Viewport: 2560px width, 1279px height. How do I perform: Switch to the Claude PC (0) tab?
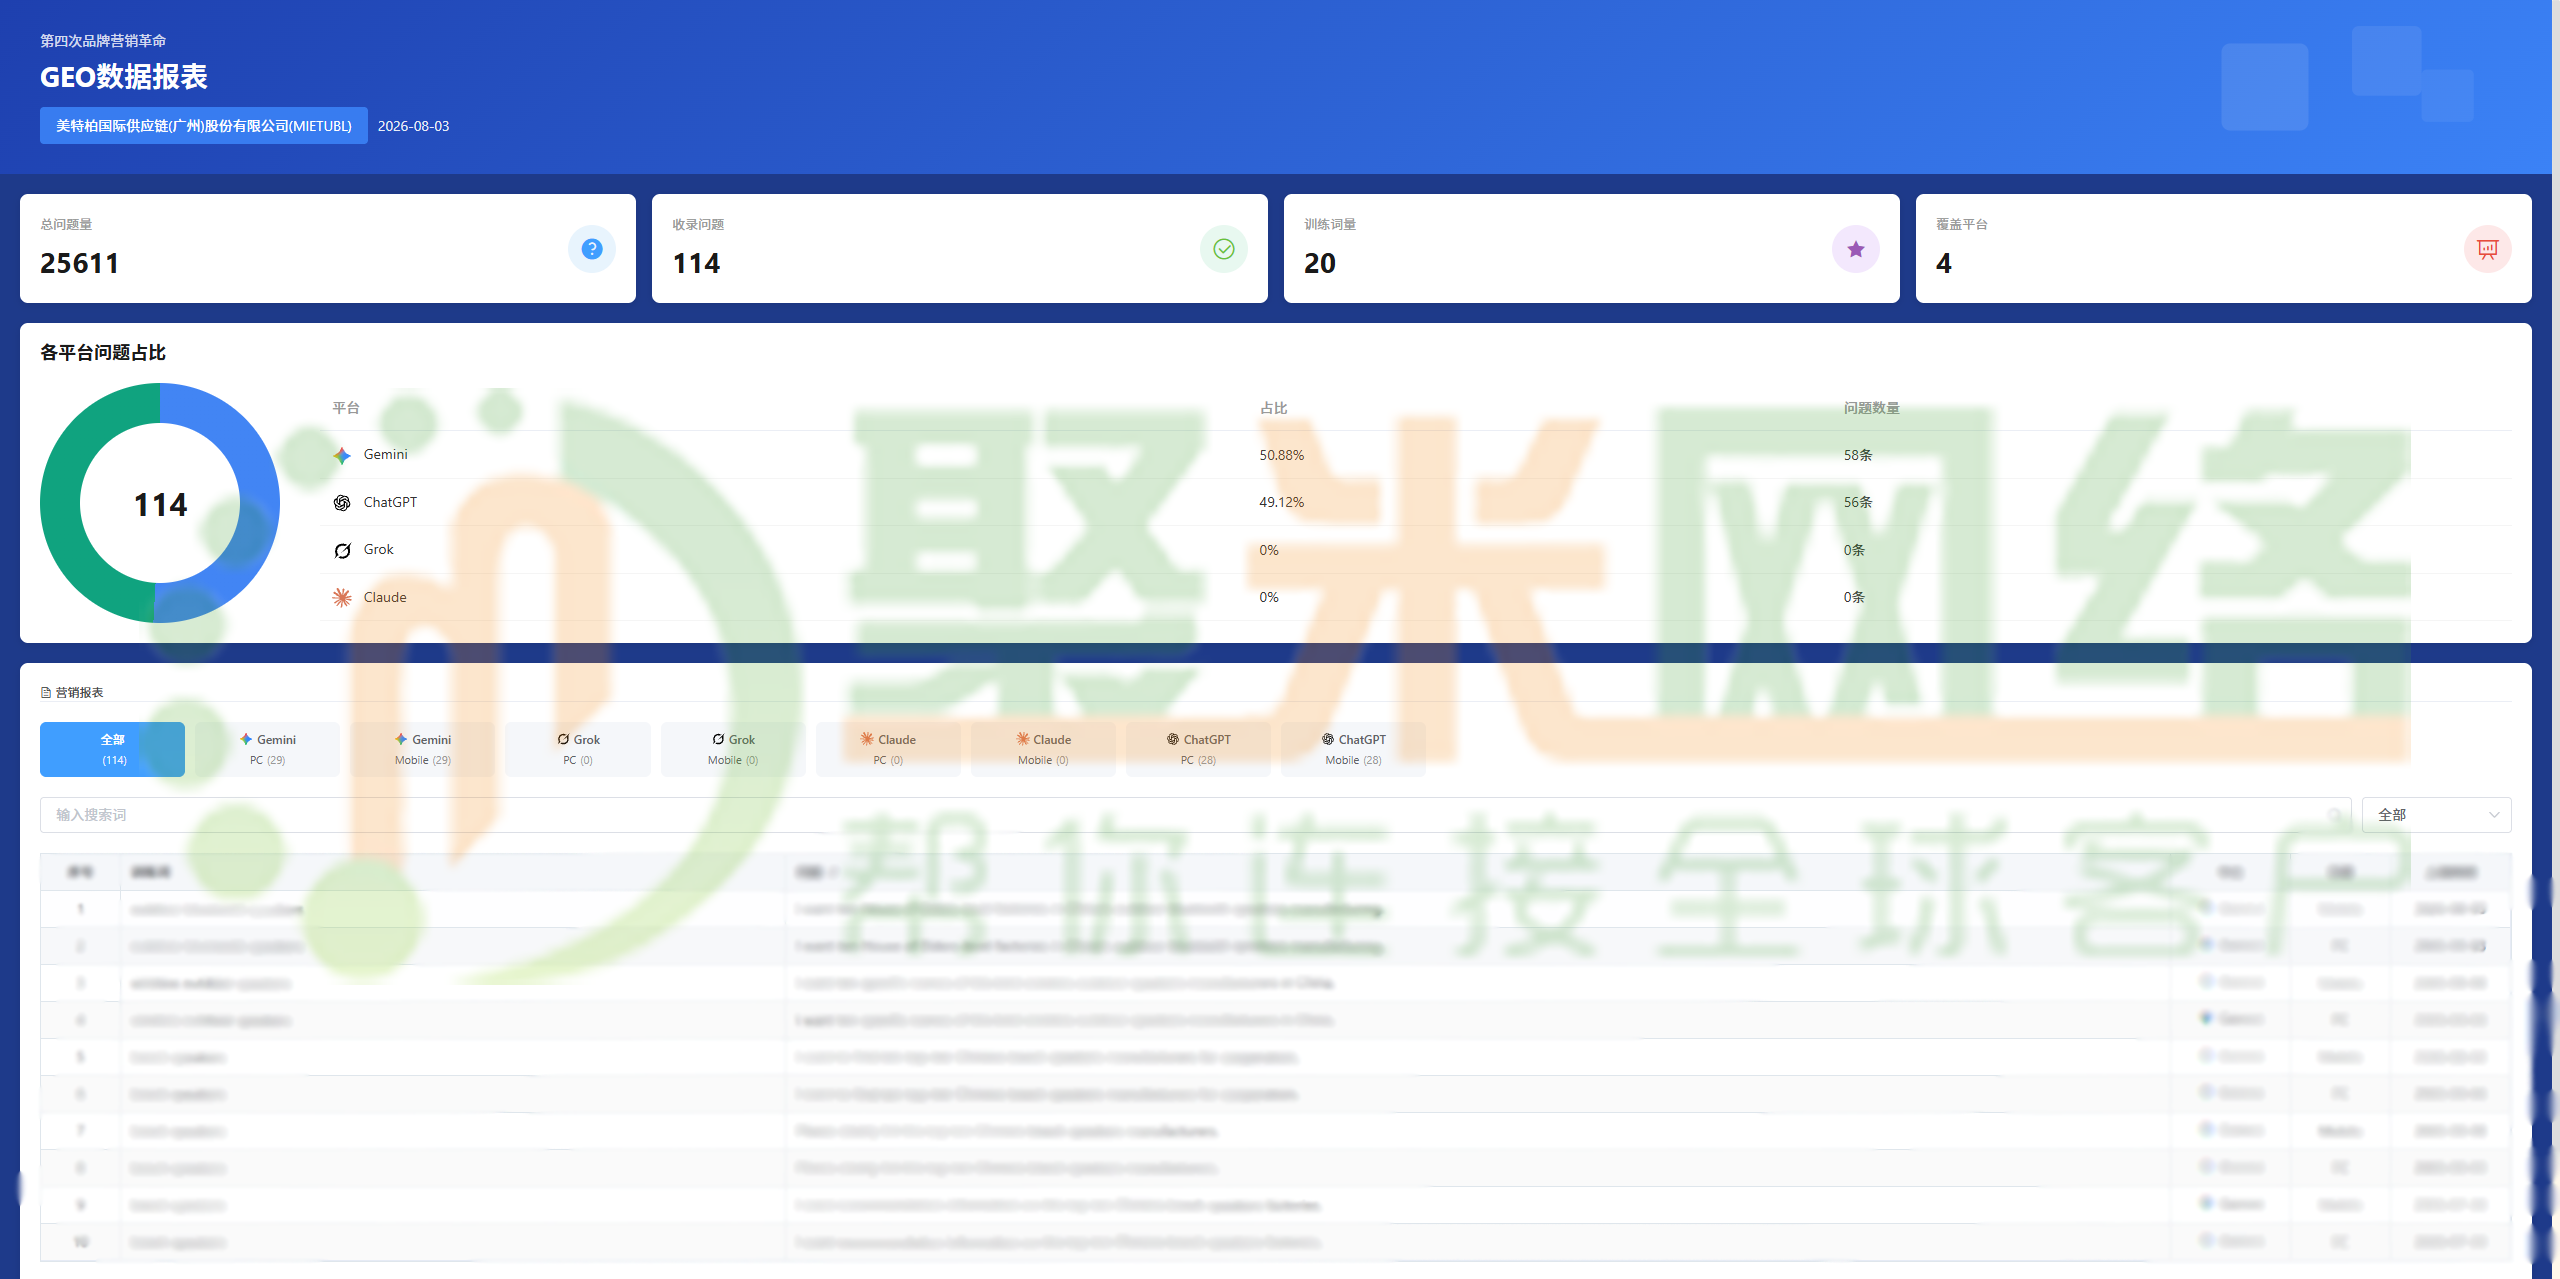tap(888, 749)
